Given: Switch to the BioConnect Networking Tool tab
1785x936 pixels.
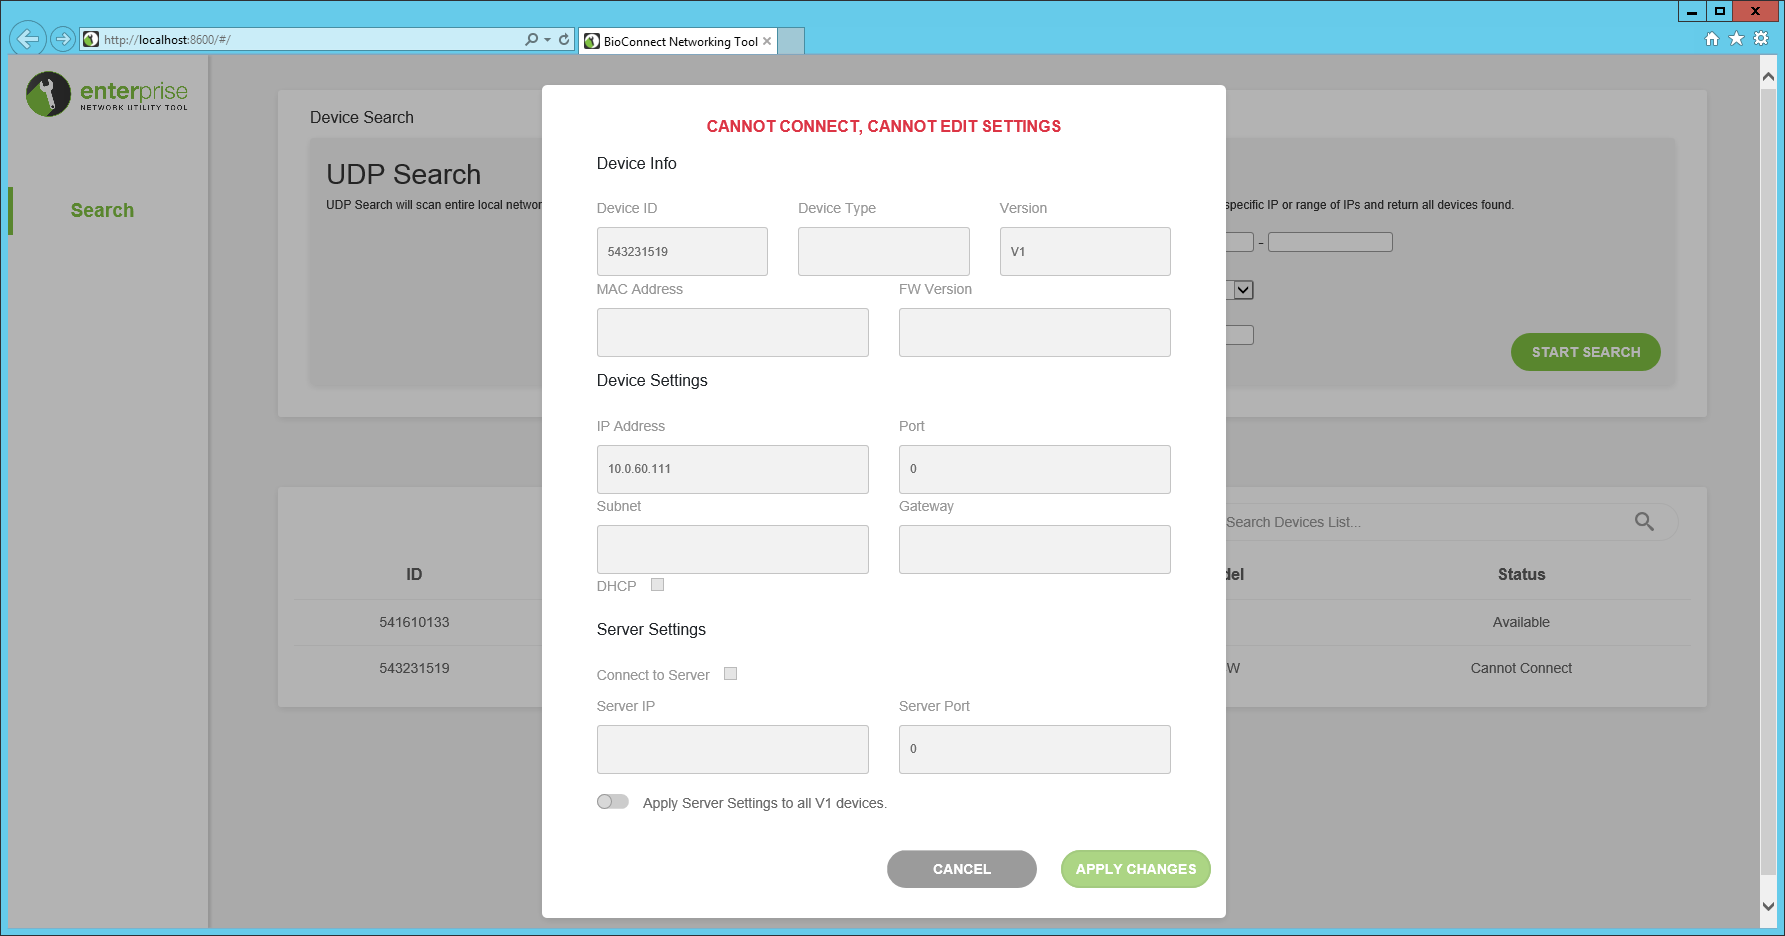Looking at the screenshot, I should 672,41.
